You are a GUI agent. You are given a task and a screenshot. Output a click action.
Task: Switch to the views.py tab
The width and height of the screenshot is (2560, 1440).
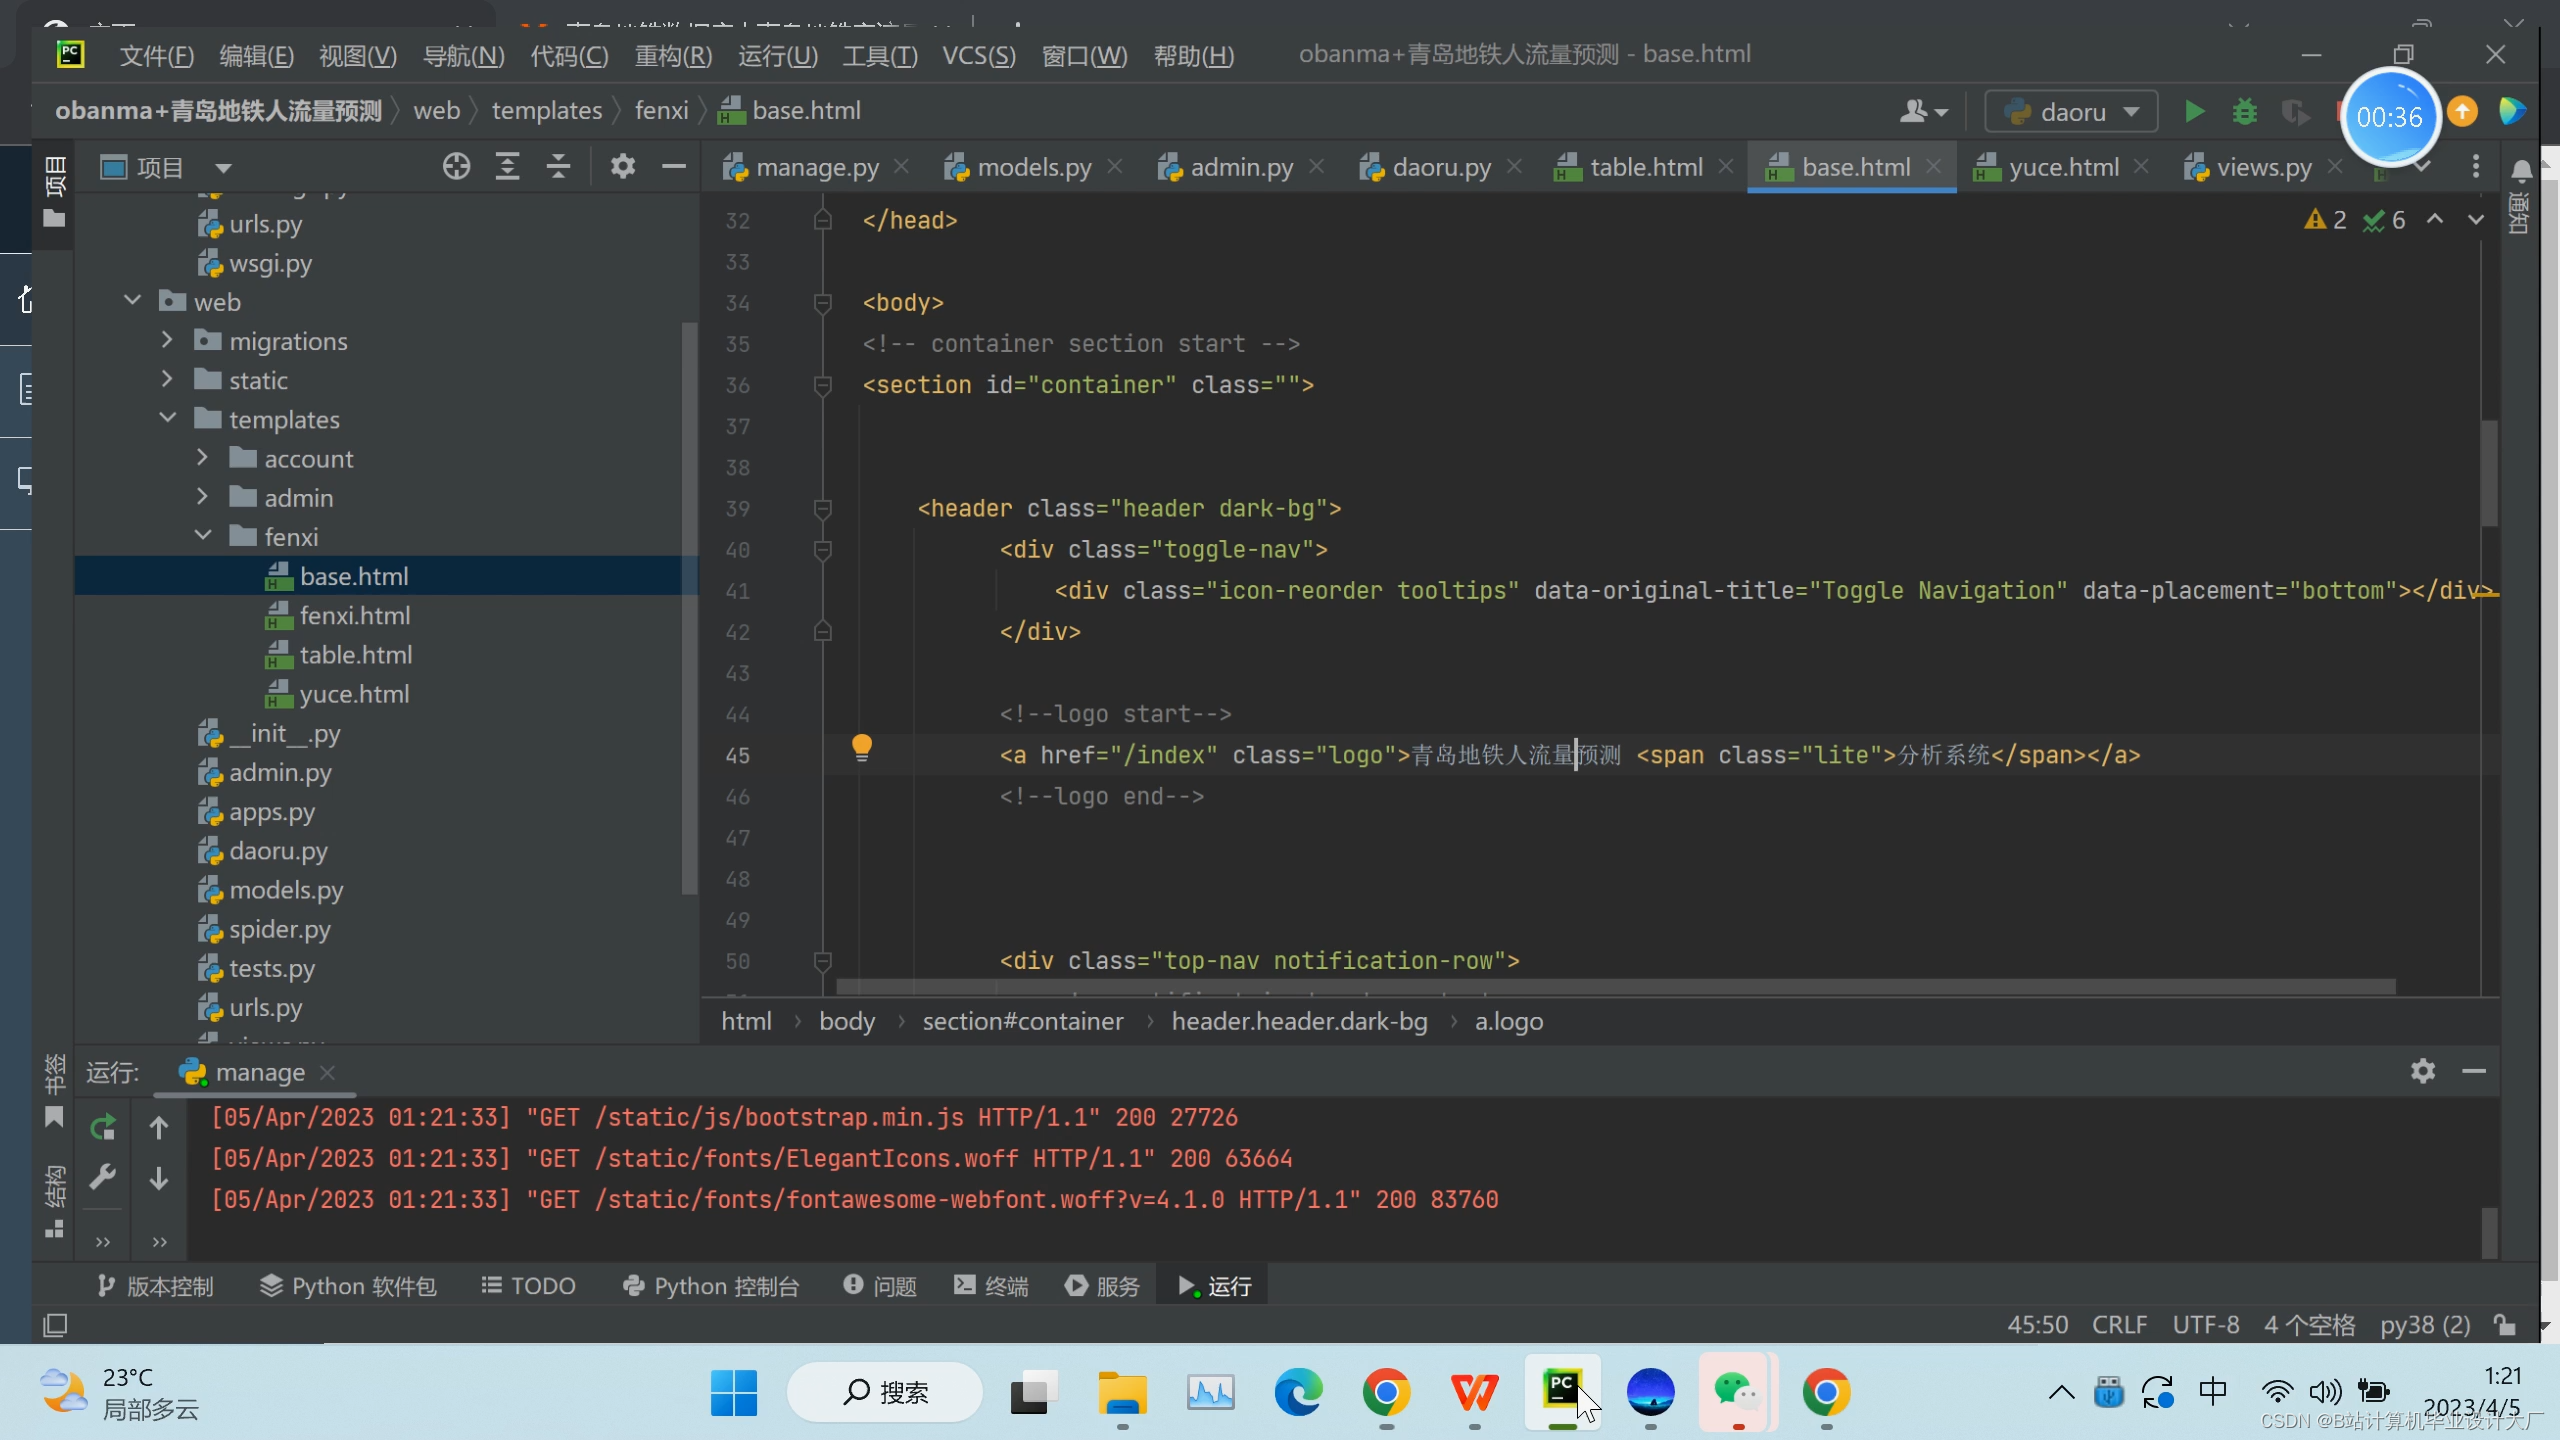click(2263, 168)
